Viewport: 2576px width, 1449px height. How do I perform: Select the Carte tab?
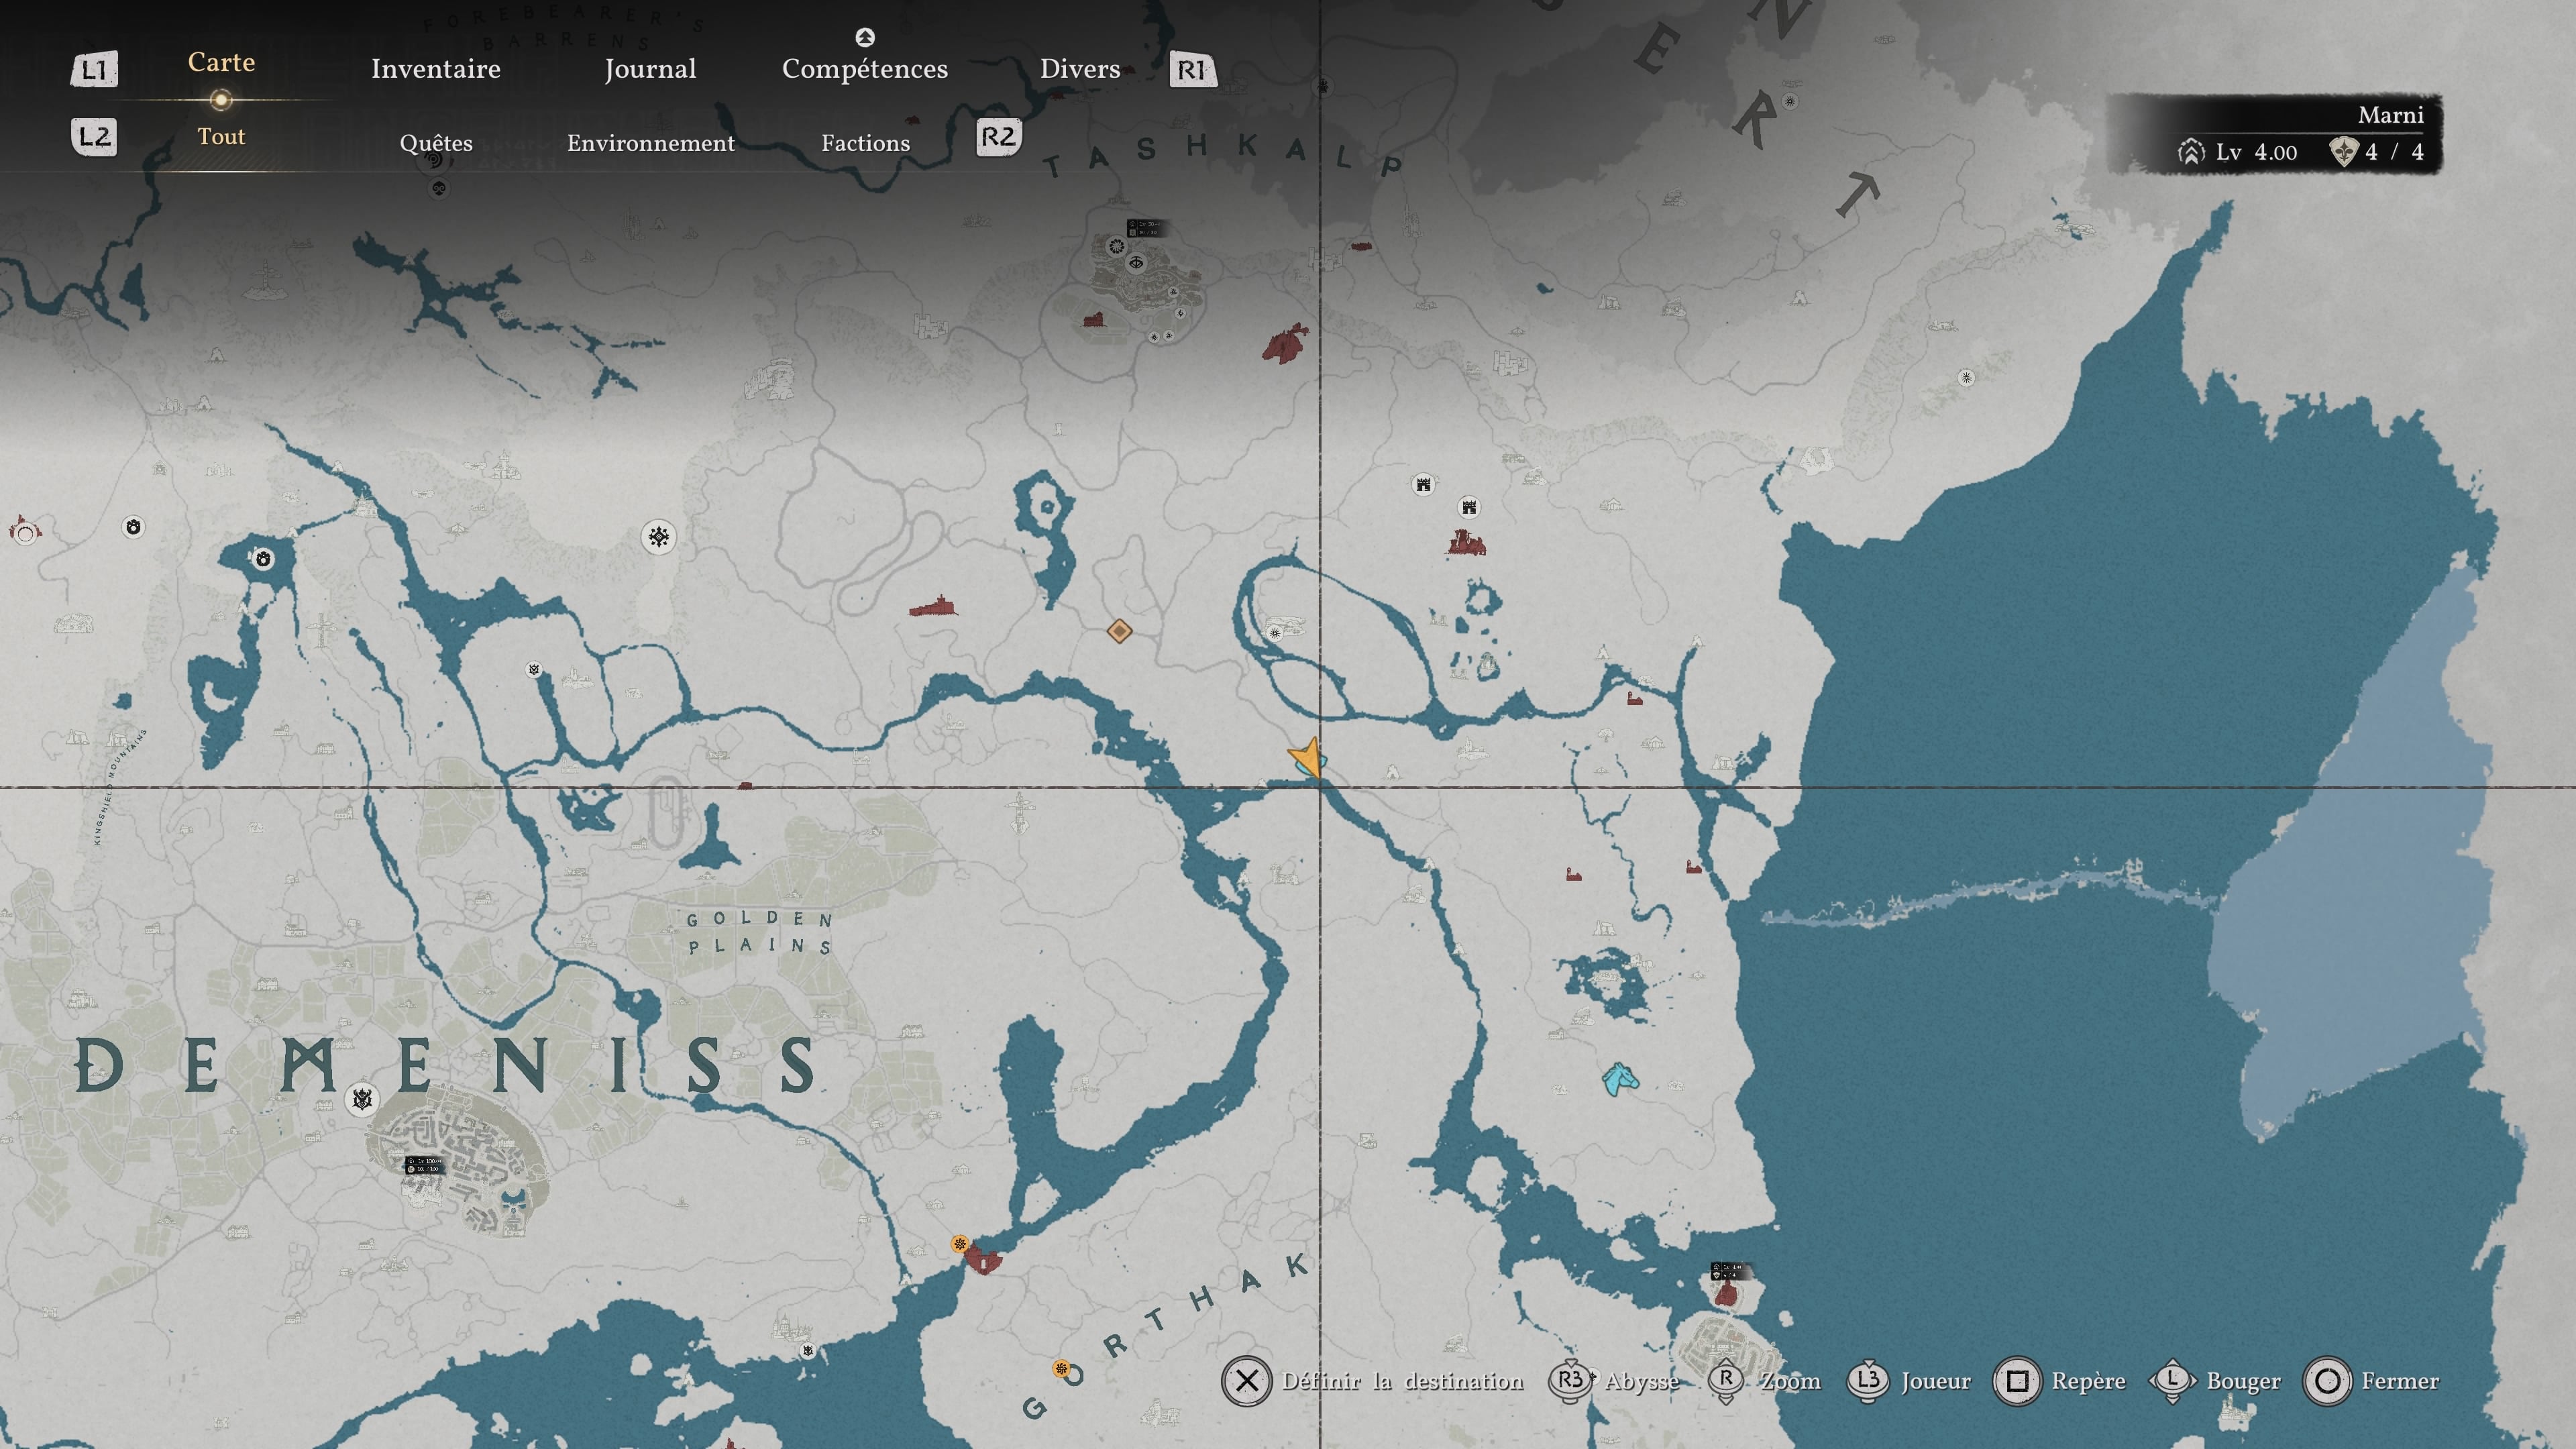pos(221,62)
